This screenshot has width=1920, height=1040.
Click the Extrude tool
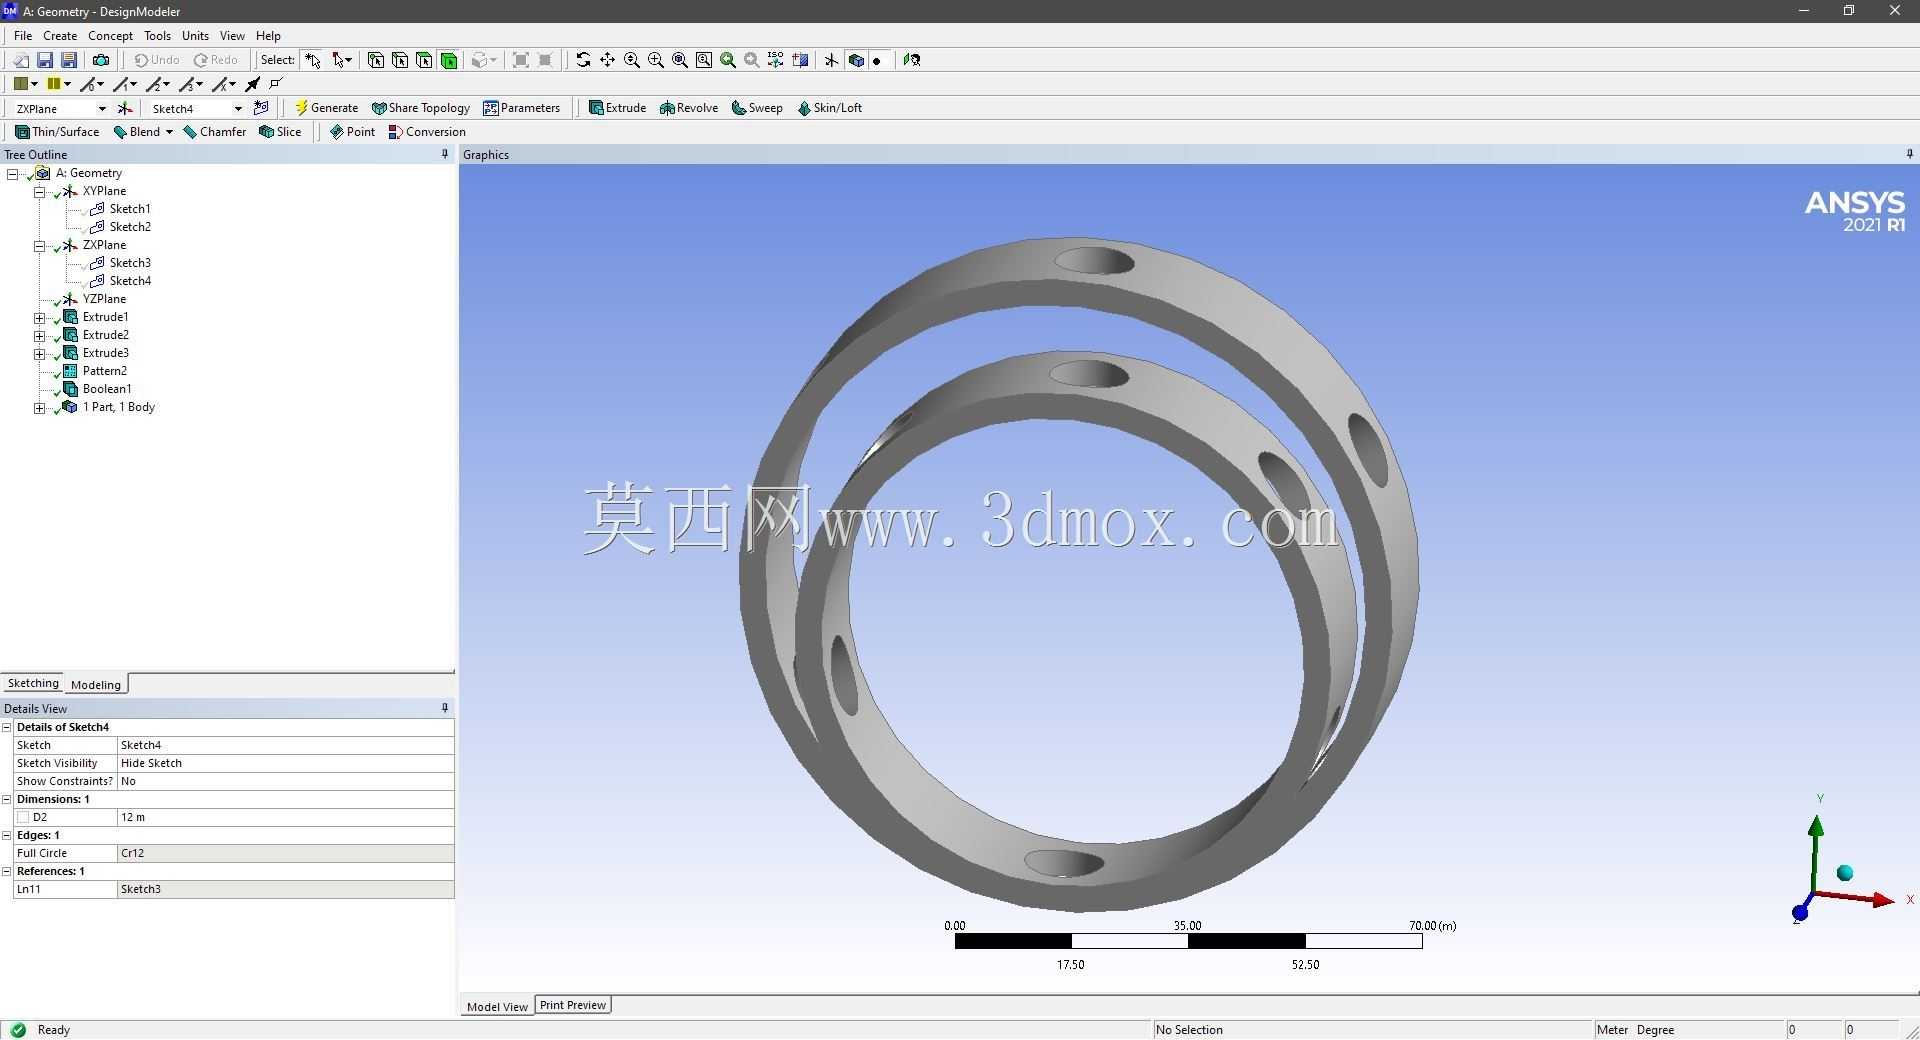(617, 108)
